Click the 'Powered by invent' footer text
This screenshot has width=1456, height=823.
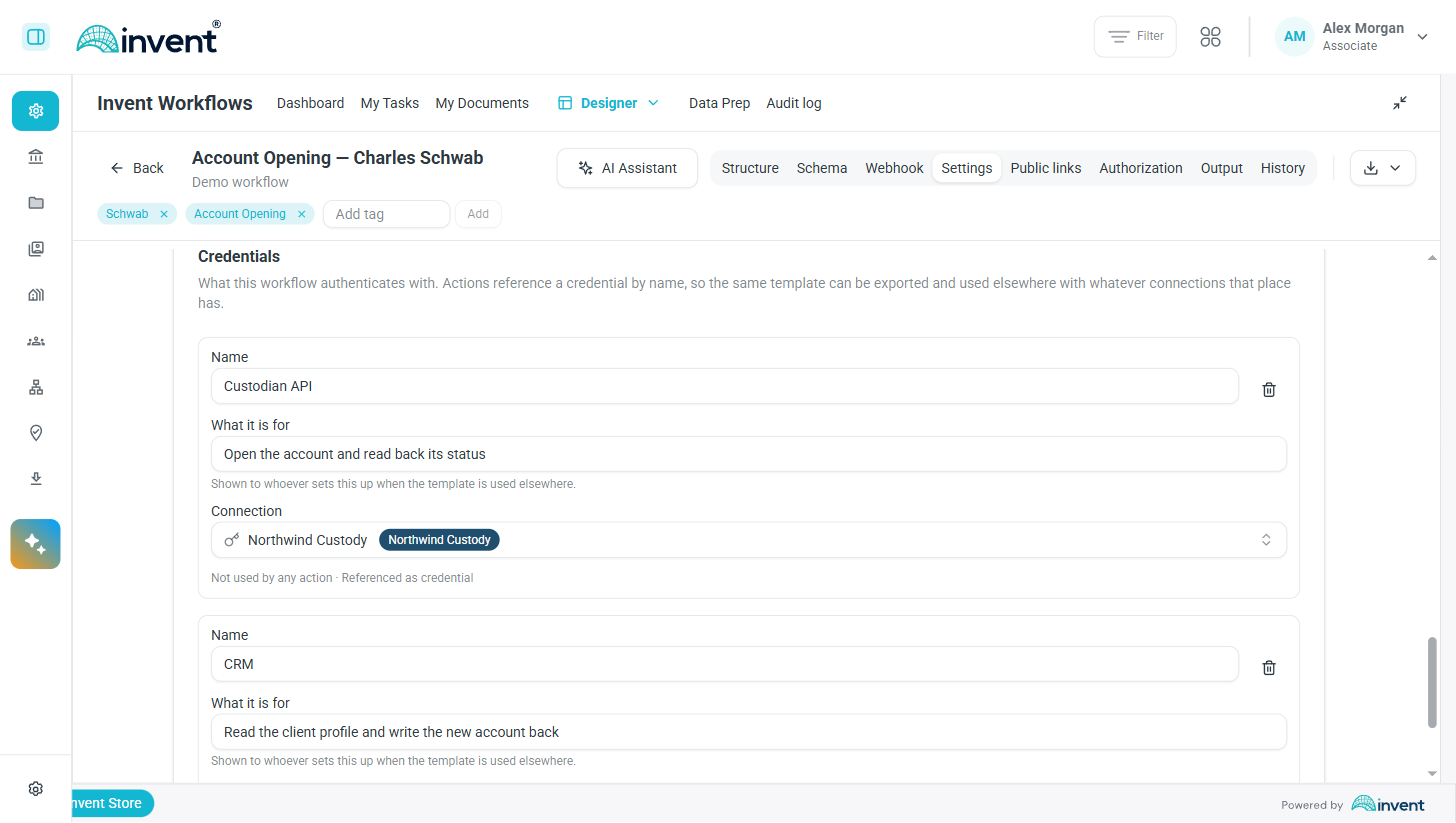(x=1353, y=804)
